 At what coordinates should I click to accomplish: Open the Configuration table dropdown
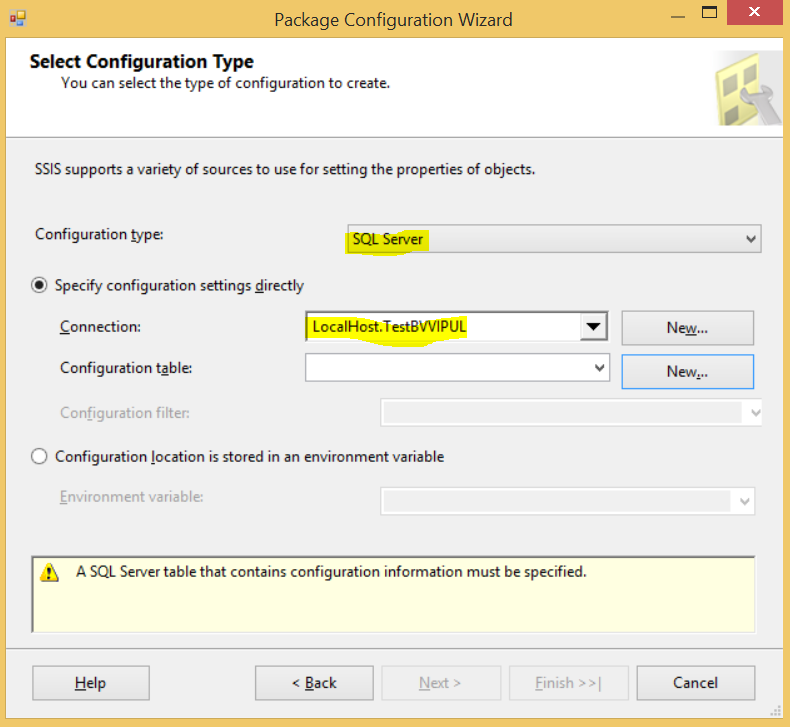coord(457,368)
